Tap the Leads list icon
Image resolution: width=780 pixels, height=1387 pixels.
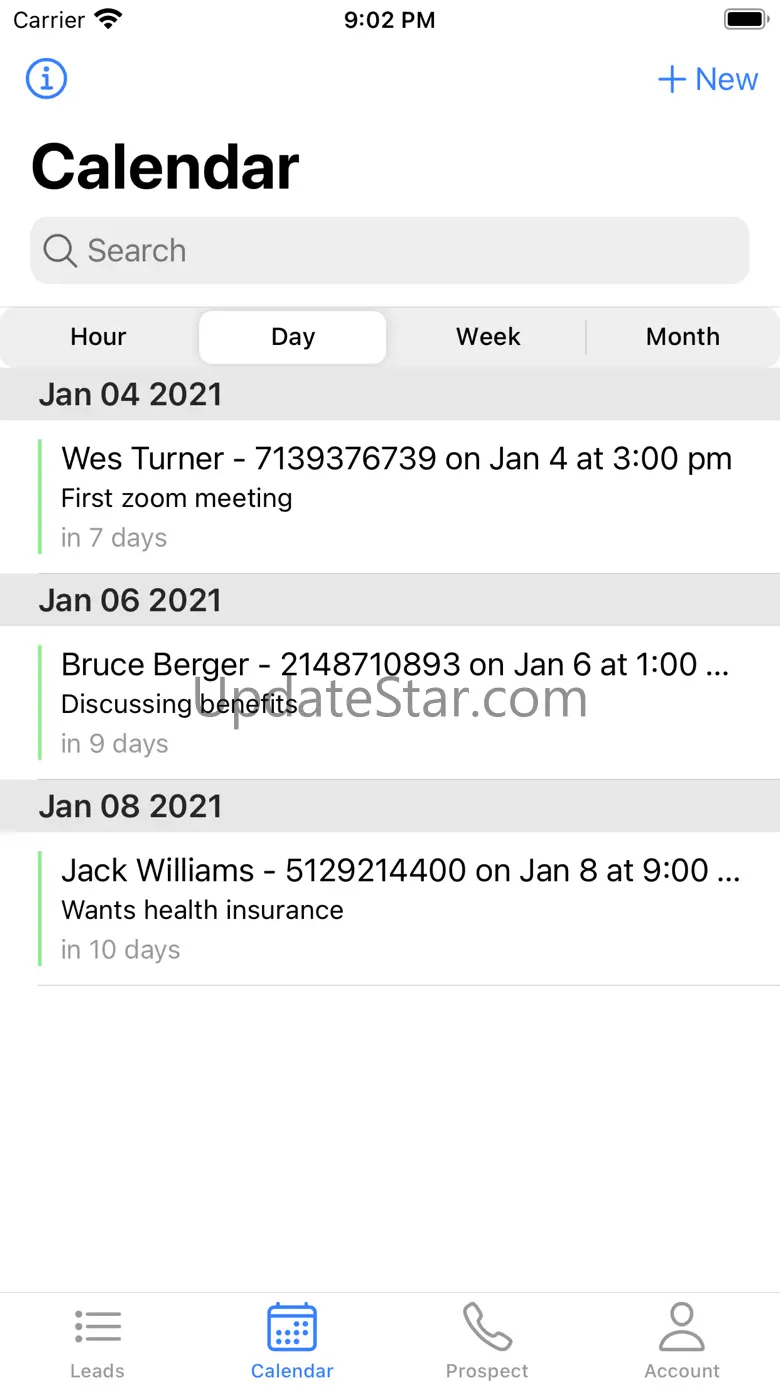(98, 1328)
